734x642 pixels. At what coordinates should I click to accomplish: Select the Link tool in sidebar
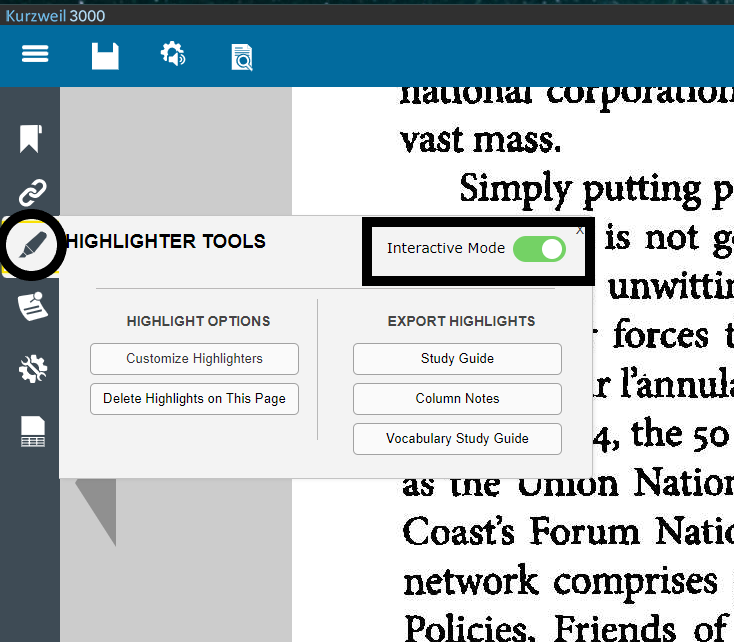coord(32,192)
